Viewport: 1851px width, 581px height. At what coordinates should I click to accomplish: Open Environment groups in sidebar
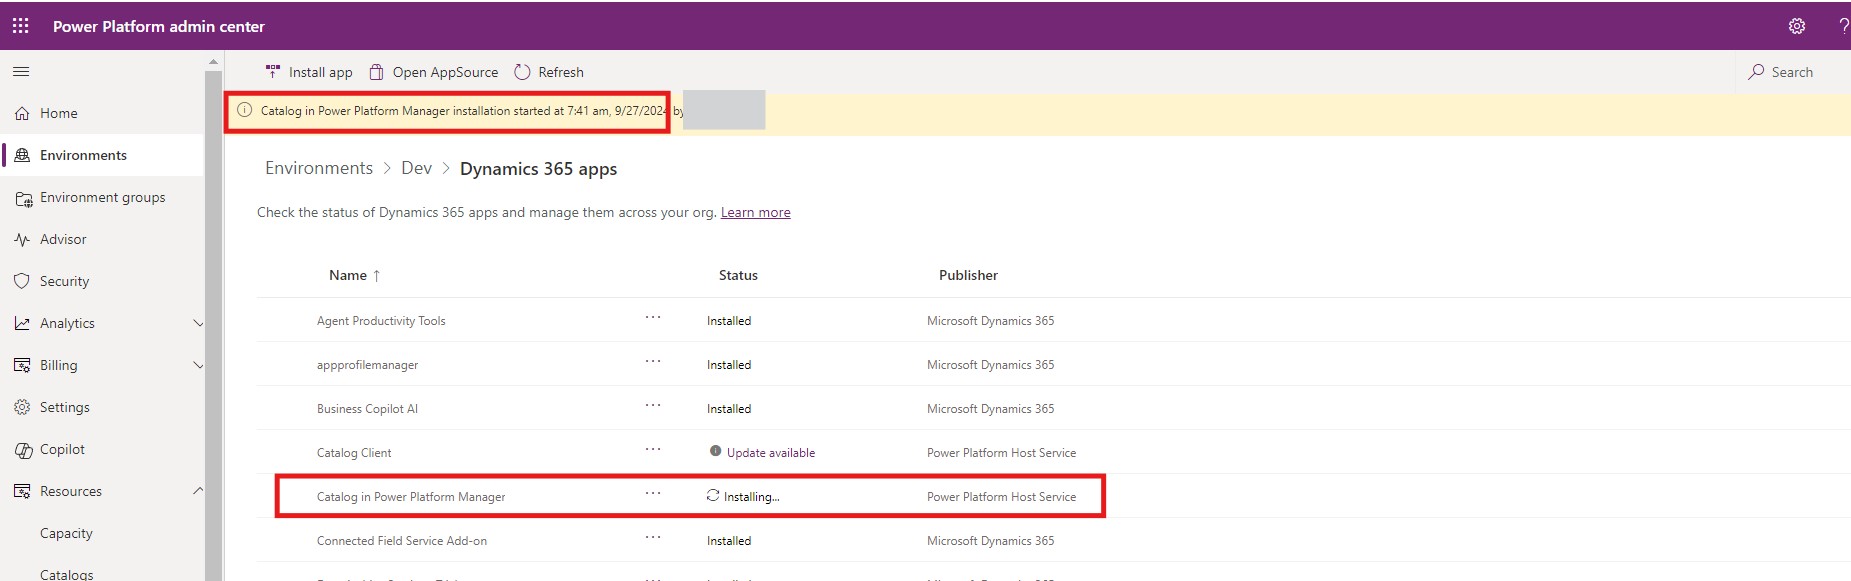tap(102, 198)
